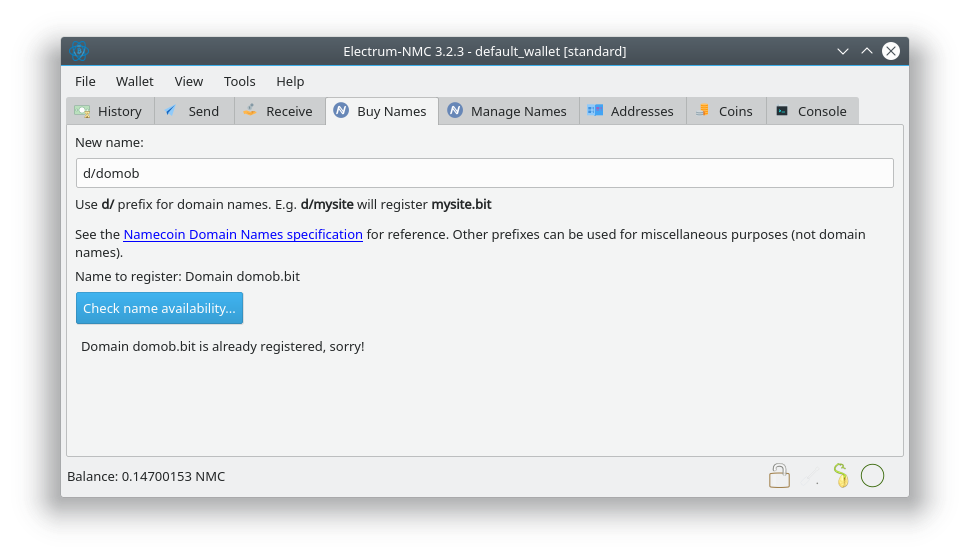
Task: Open the Tools menu
Action: tap(239, 81)
